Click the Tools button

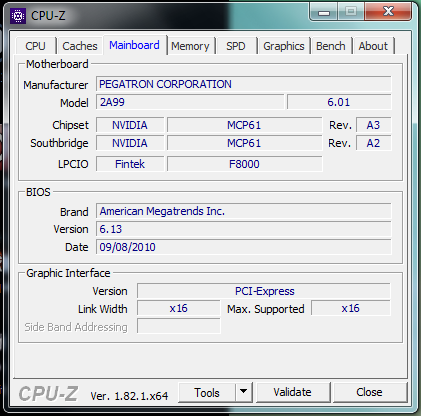tap(207, 392)
